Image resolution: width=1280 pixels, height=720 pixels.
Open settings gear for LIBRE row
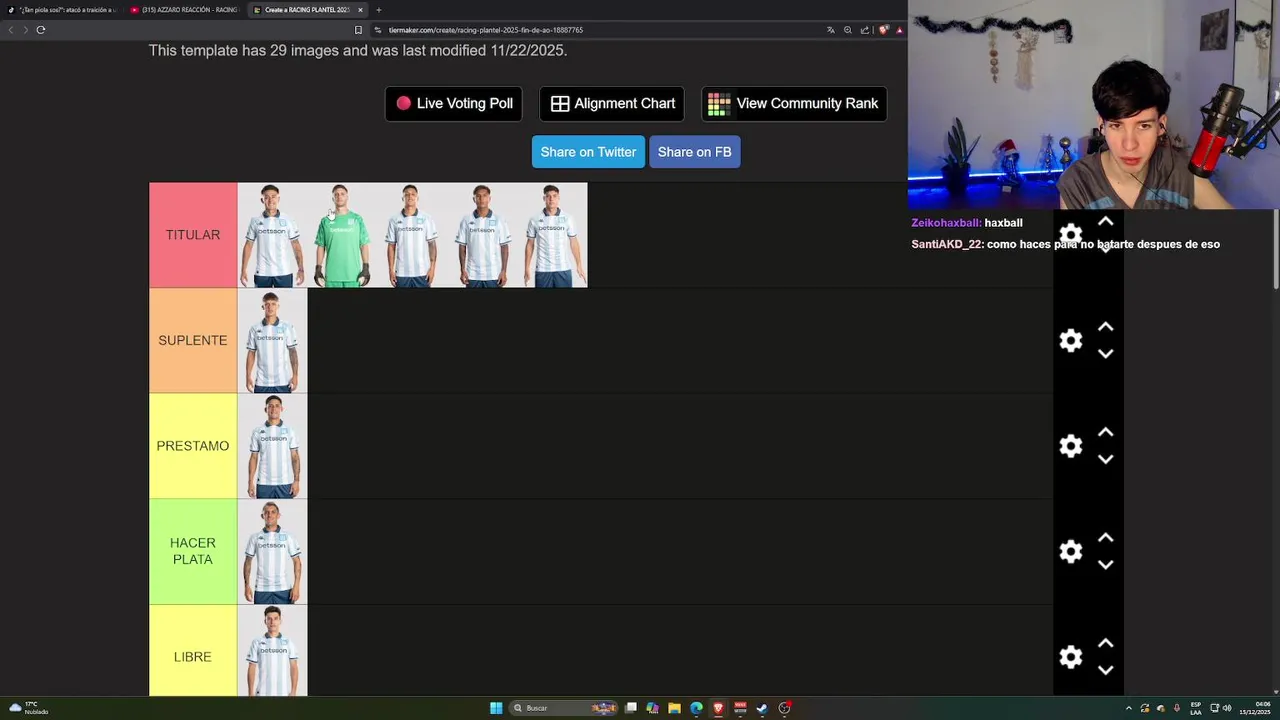pos(1071,657)
